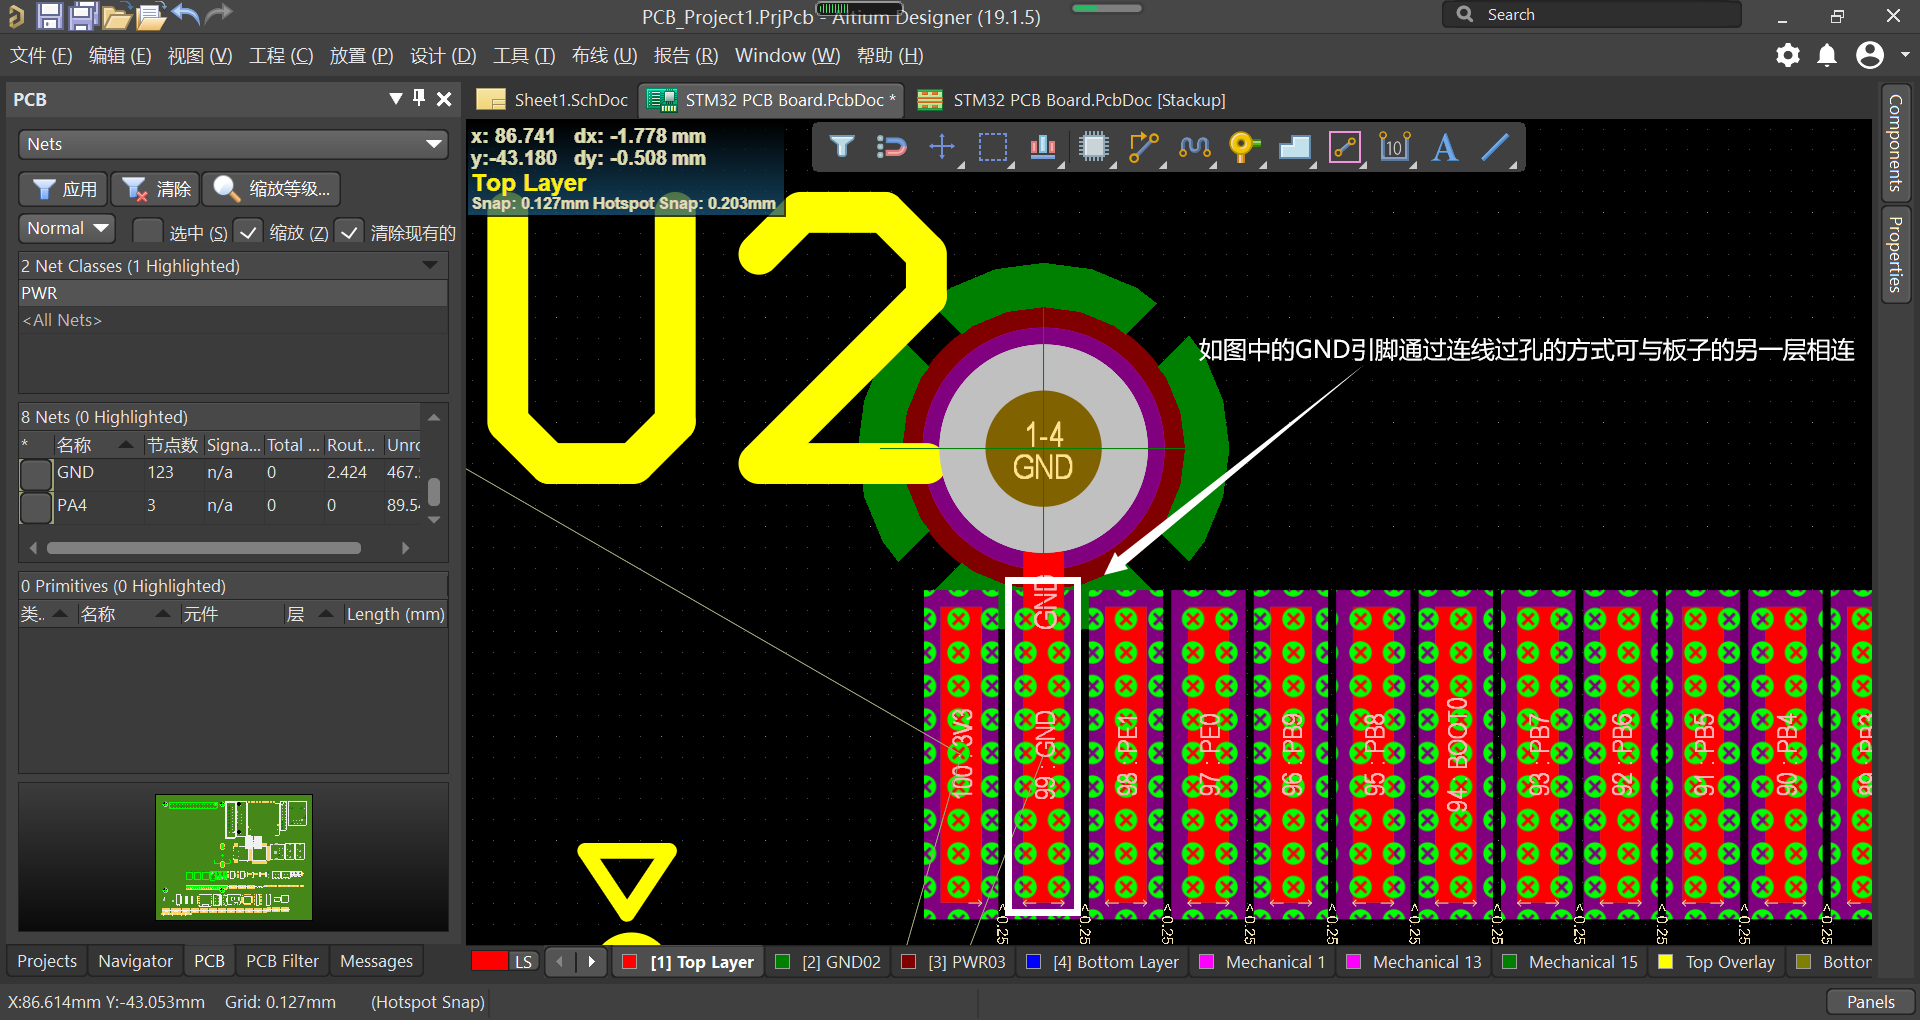Open the 布线 (U) menu
Viewport: 1920px width, 1020px height.
(x=604, y=55)
